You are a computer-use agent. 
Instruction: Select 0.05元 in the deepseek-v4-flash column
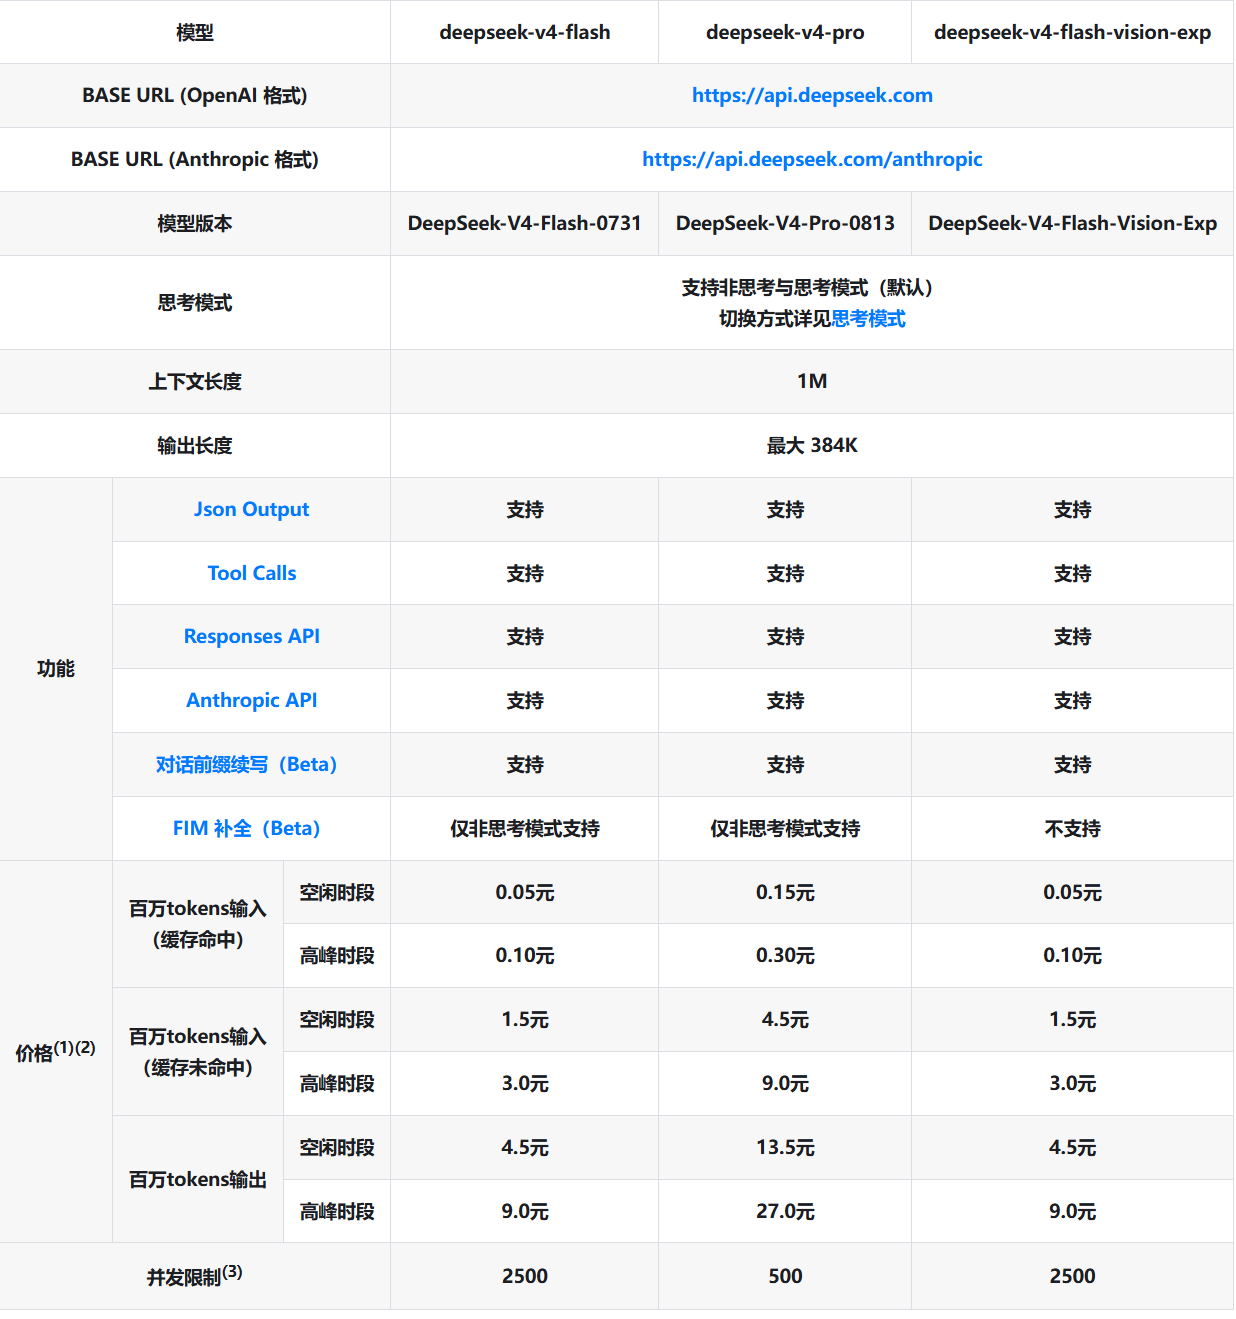[x=525, y=893]
